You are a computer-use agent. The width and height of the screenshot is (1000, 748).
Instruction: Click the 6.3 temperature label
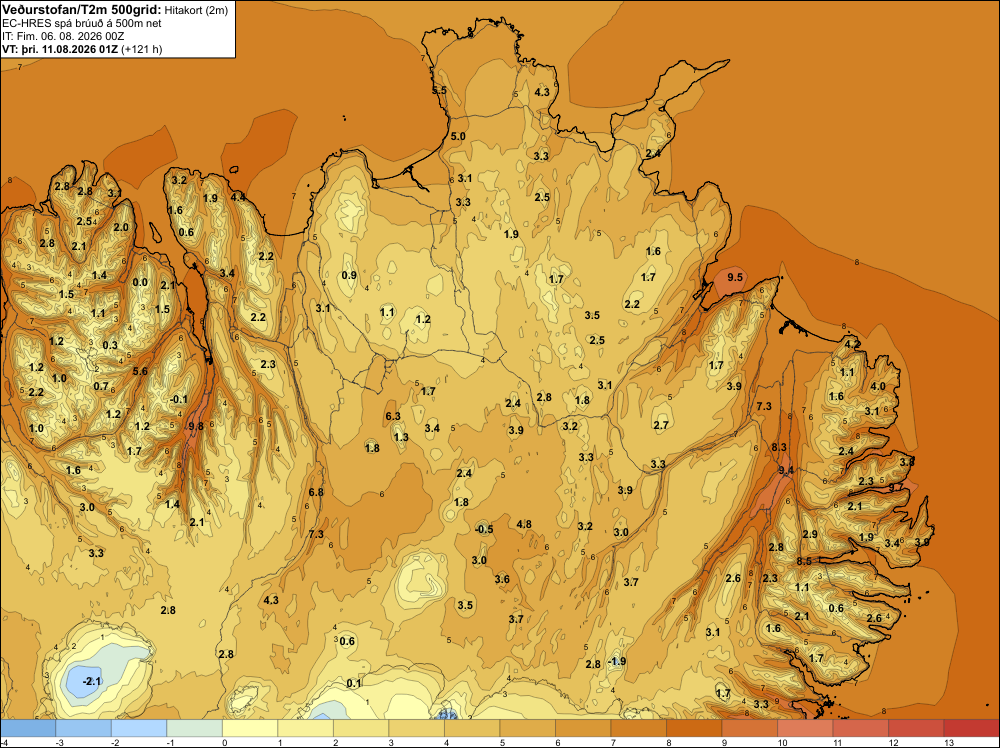click(393, 416)
